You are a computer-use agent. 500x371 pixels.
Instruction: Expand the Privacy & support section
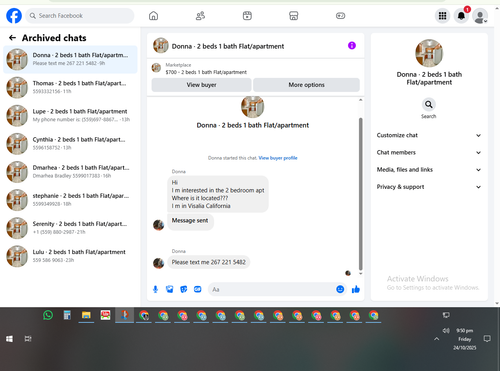(x=429, y=187)
